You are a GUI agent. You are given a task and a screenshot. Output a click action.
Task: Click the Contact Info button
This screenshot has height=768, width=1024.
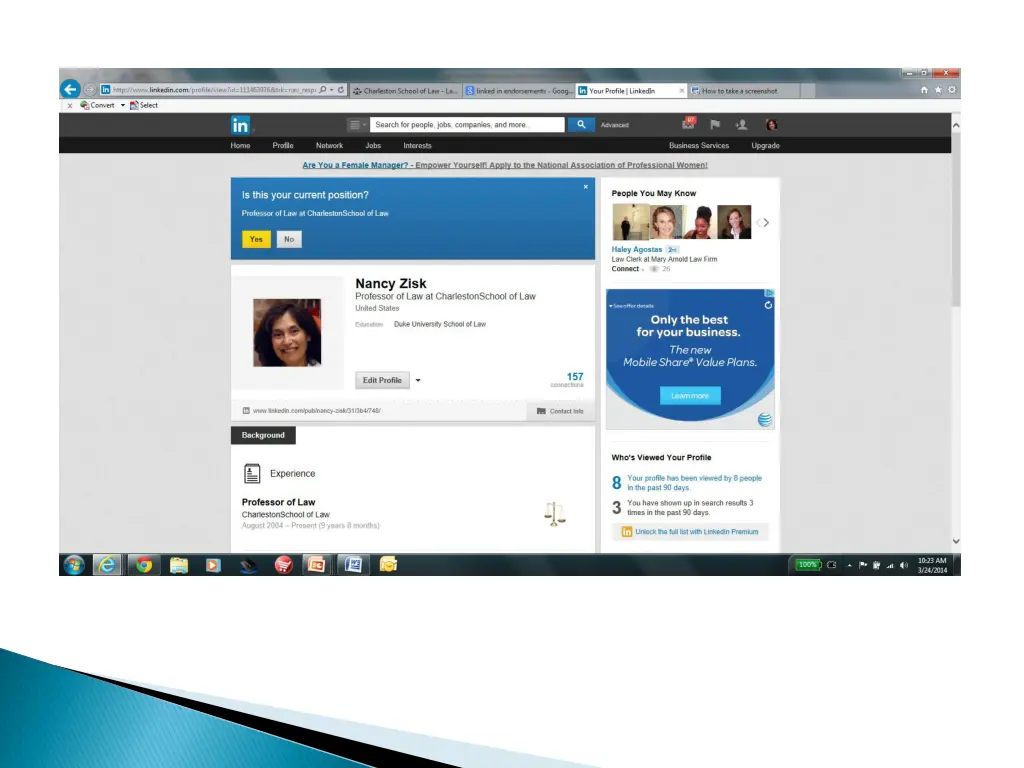560,411
